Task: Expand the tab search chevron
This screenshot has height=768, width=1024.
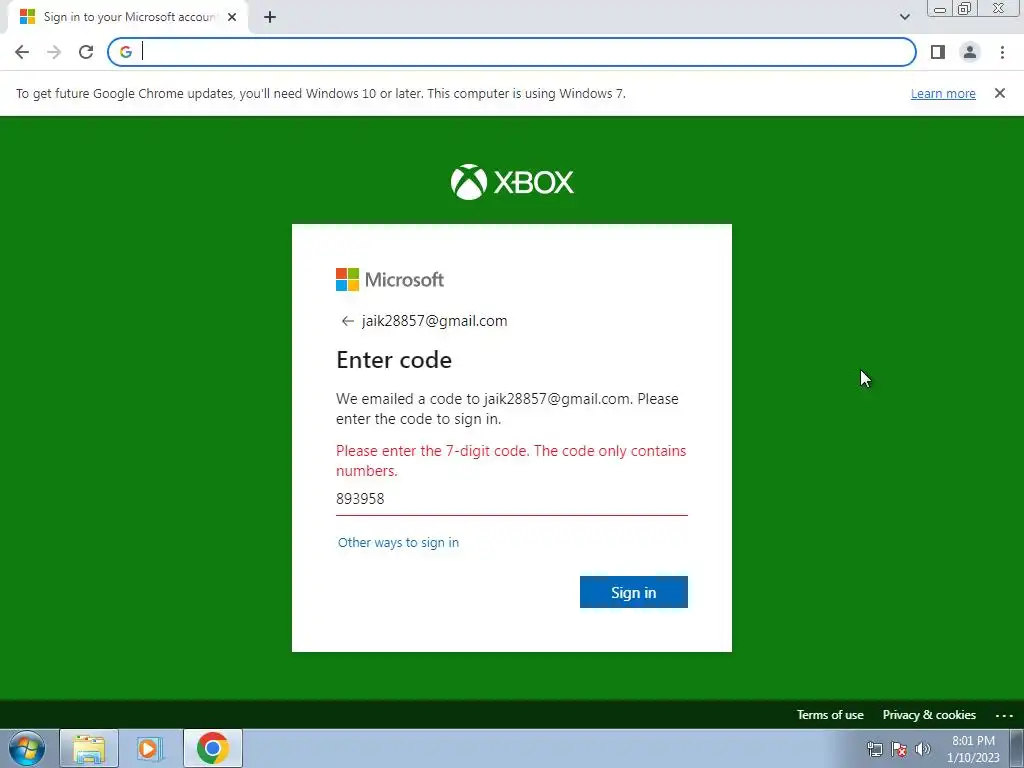Action: tap(904, 17)
